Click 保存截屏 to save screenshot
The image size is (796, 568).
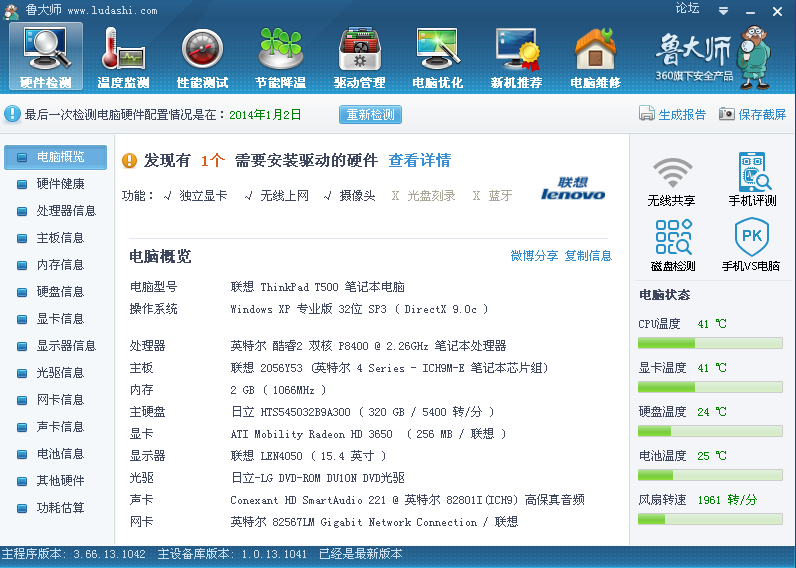point(752,115)
